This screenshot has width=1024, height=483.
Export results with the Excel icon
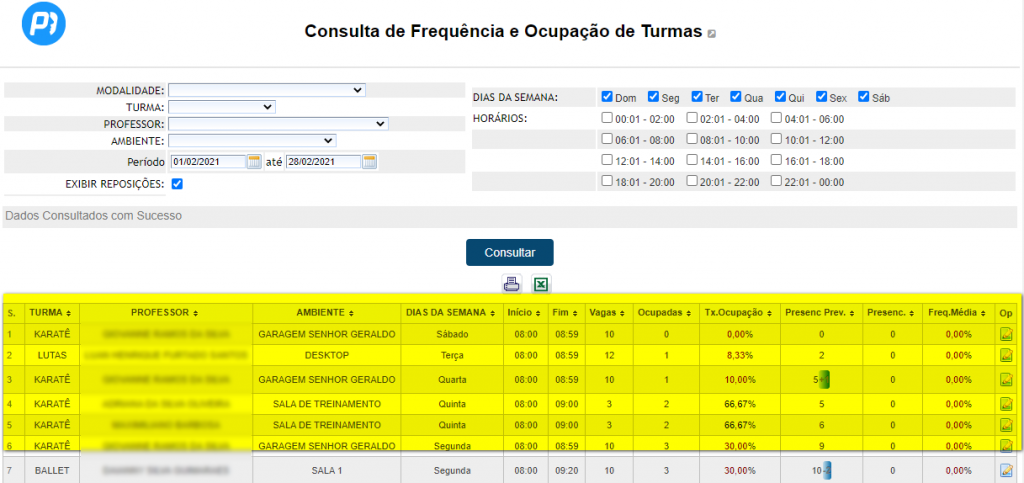click(540, 284)
